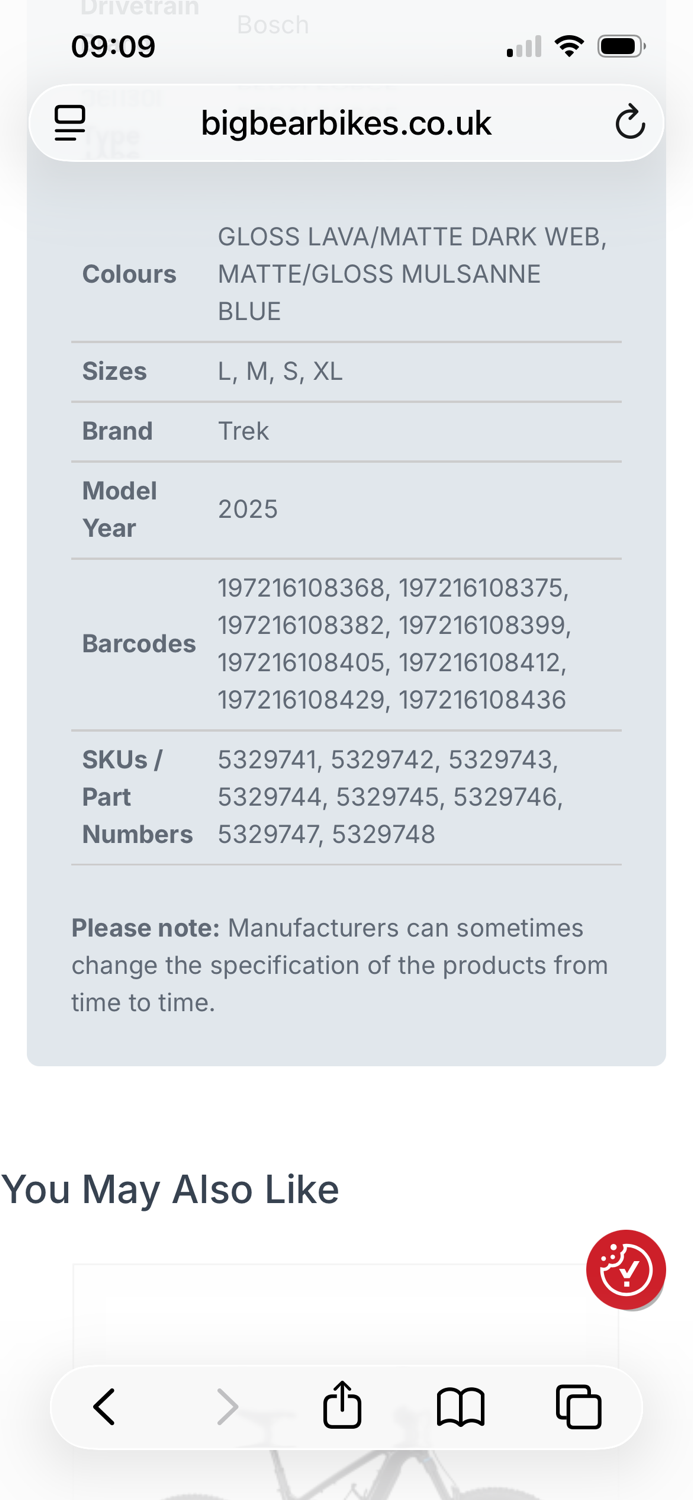Tap the Sizes row L, M, S, XL
Screen dimensions: 693x1500
pos(346,371)
